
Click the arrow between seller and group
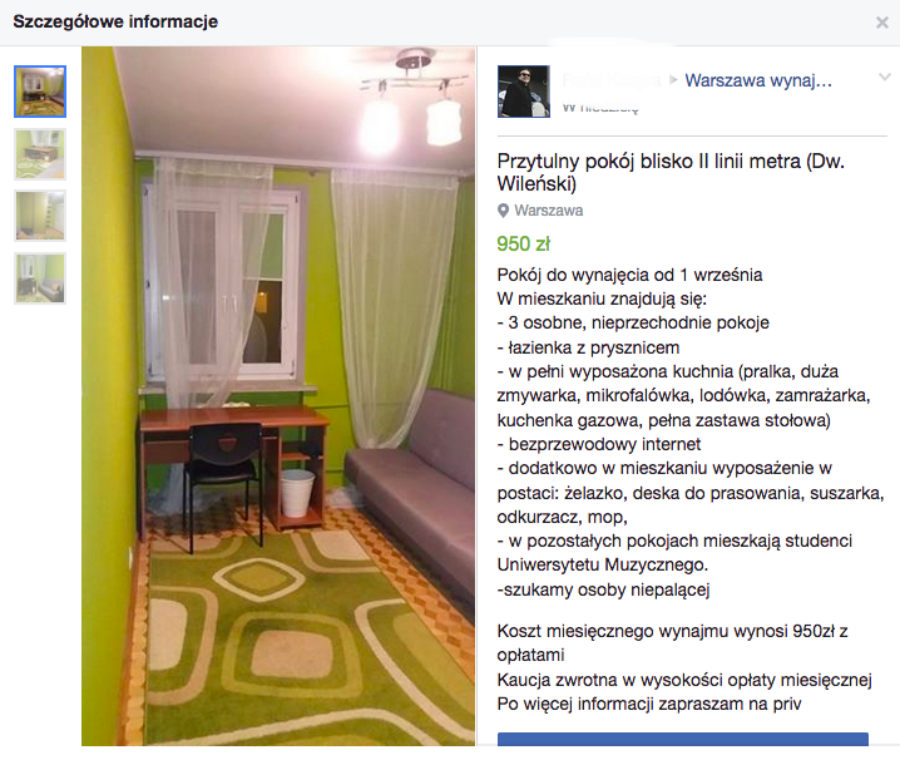tap(673, 80)
